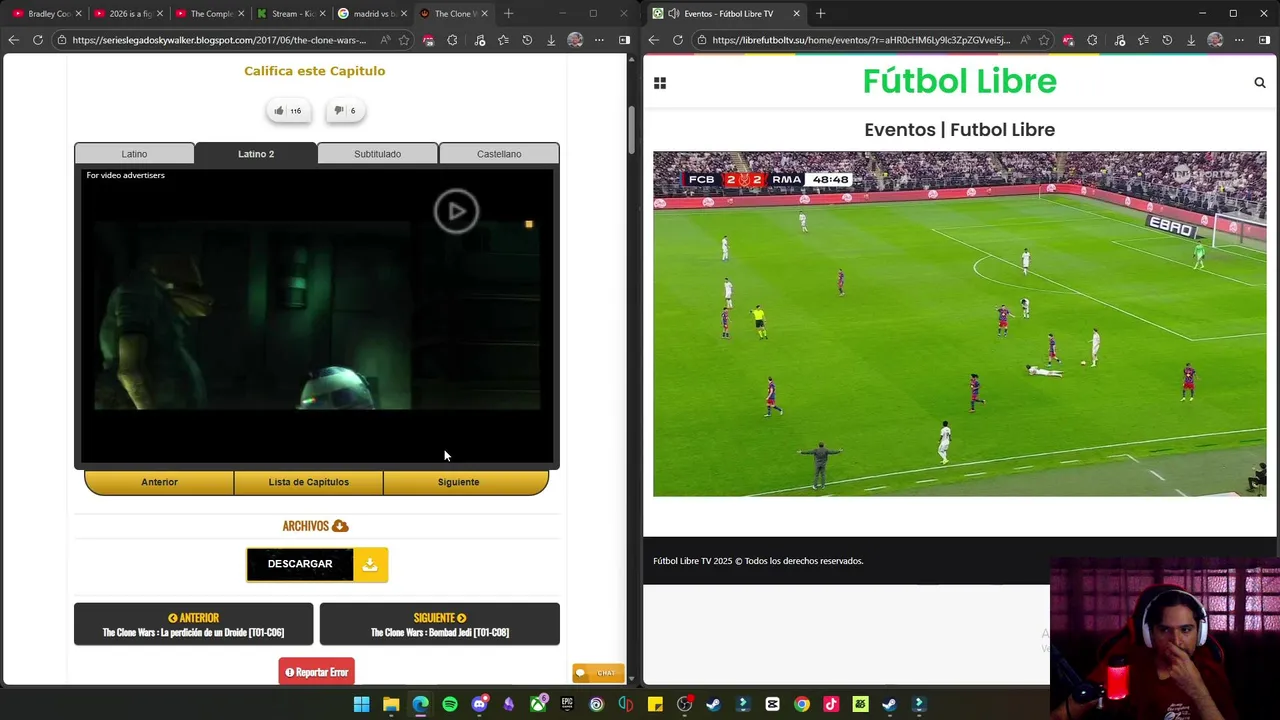Go back in the Clone Wars browser window
The width and height of the screenshot is (1280, 720).
tap(13, 40)
